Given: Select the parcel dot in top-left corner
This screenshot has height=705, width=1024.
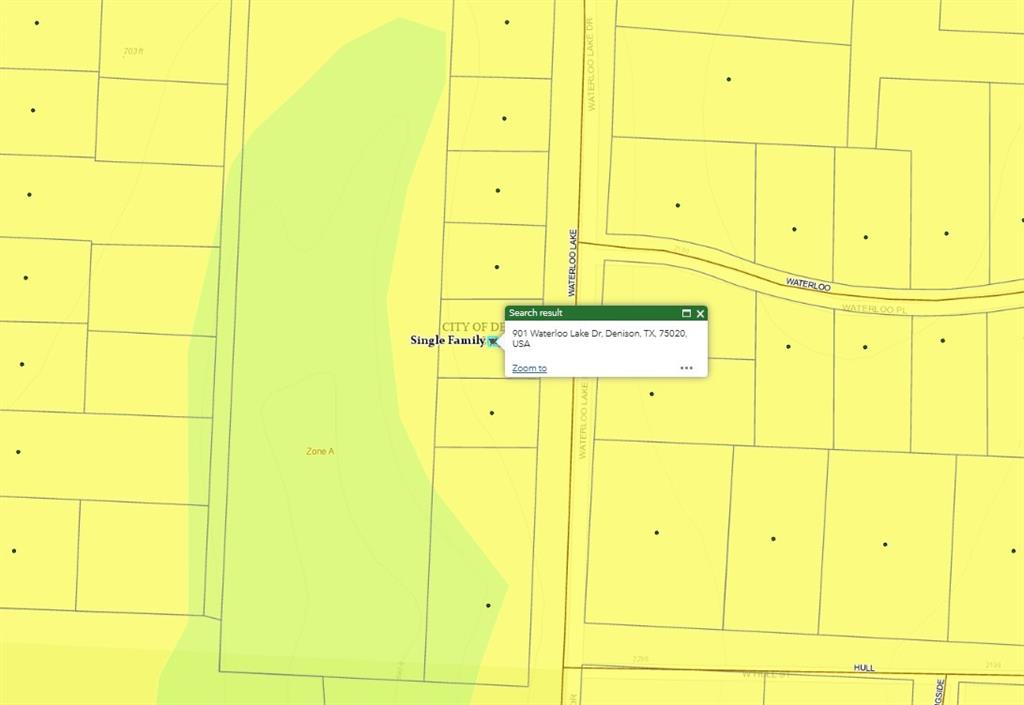Looking at the screenshot, I should point(37,22).
